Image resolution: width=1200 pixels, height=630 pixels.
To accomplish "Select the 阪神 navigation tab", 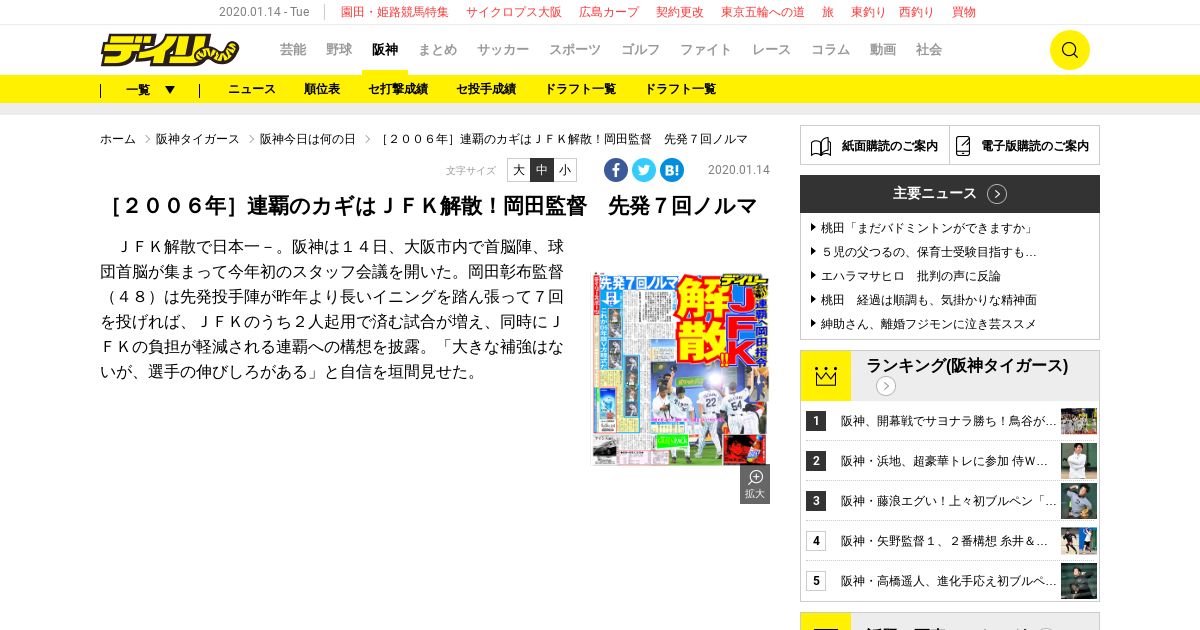I will click(x=385, y=50).
